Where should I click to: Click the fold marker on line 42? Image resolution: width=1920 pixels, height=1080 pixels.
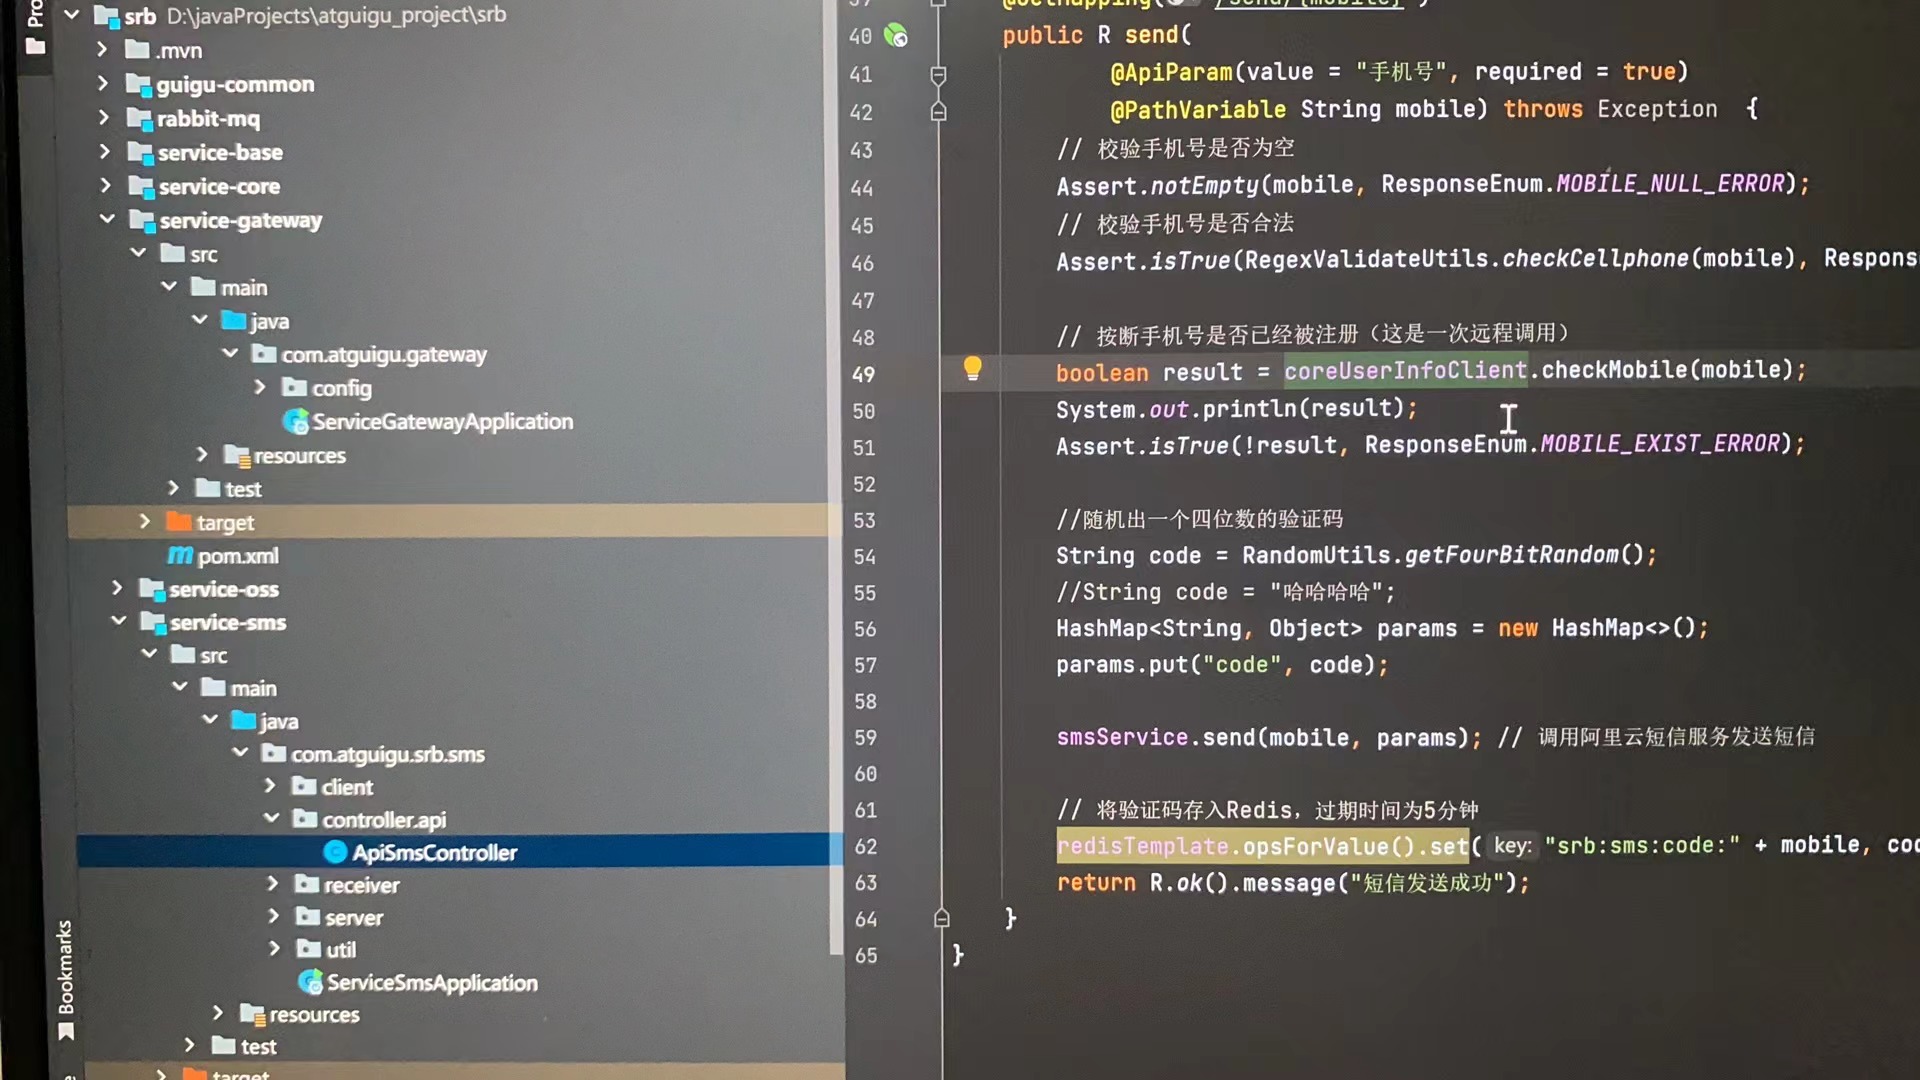pos(938,112)
